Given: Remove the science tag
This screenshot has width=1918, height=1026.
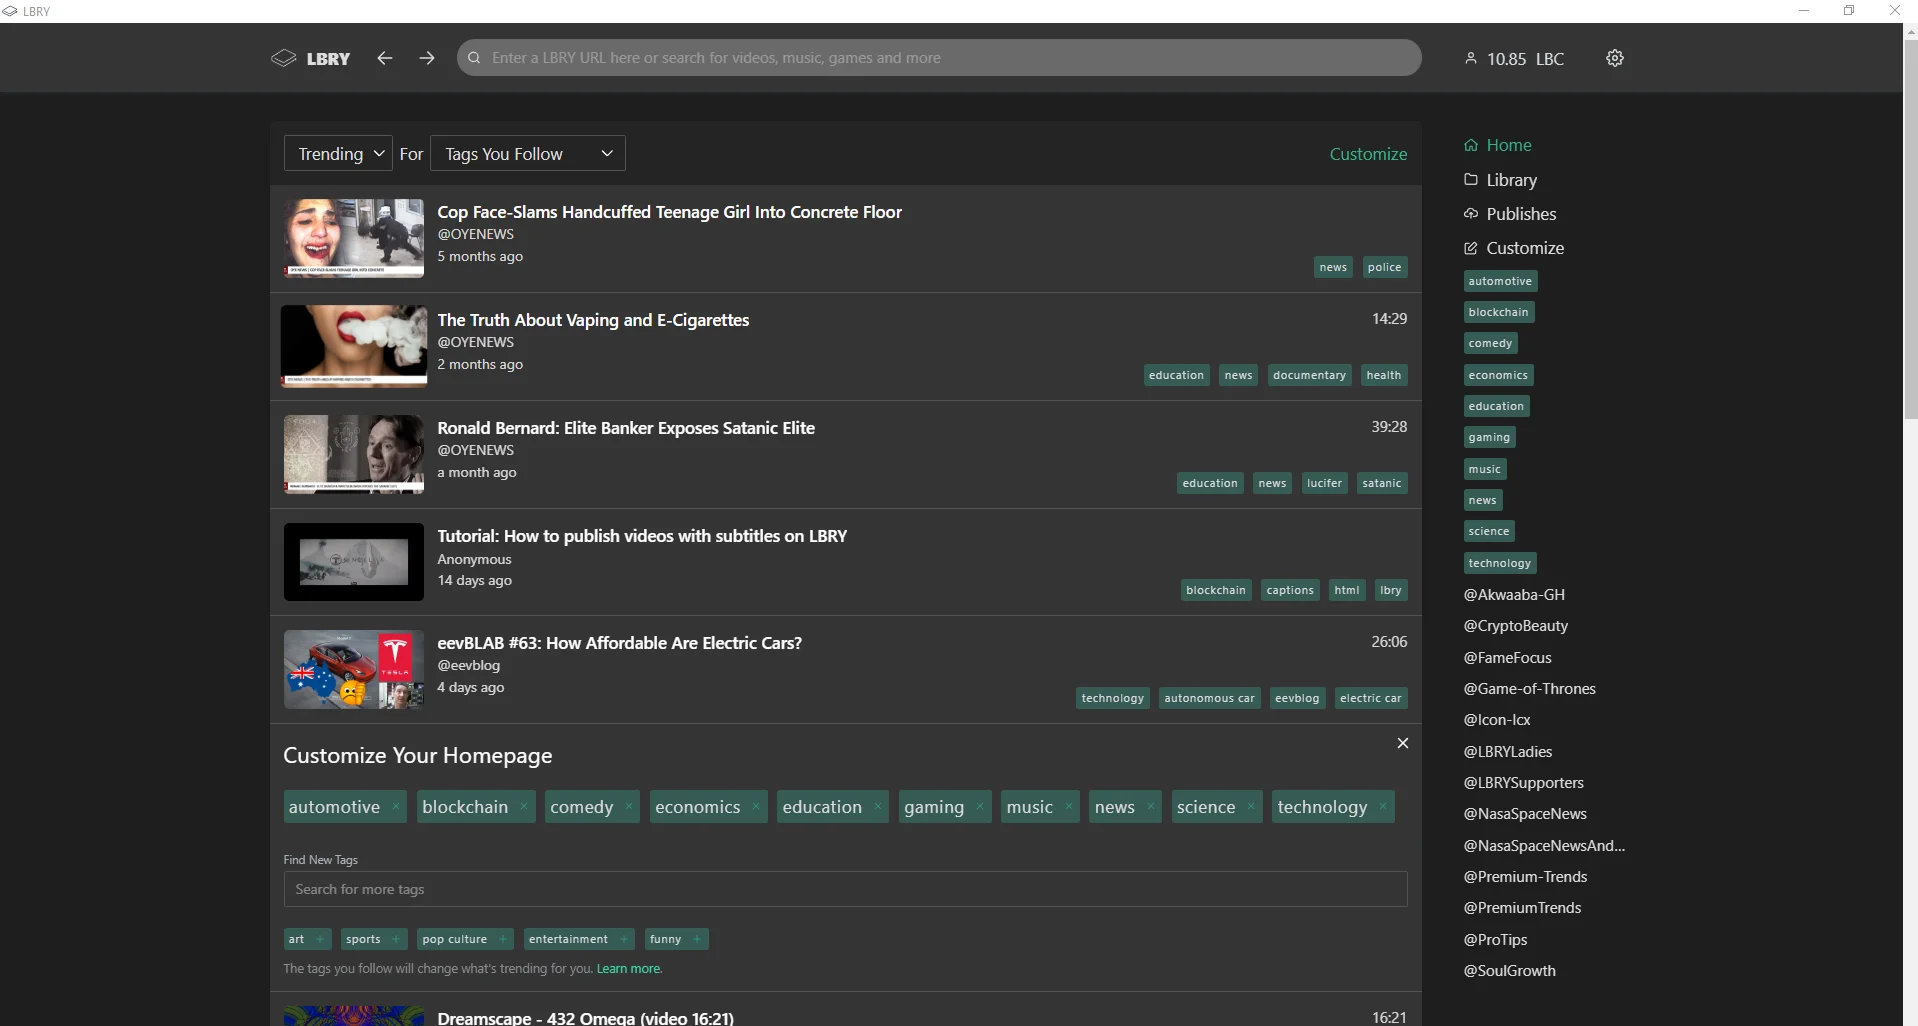Looking at the screenshot, I should pyautogui.click(x=1251, y=807).
